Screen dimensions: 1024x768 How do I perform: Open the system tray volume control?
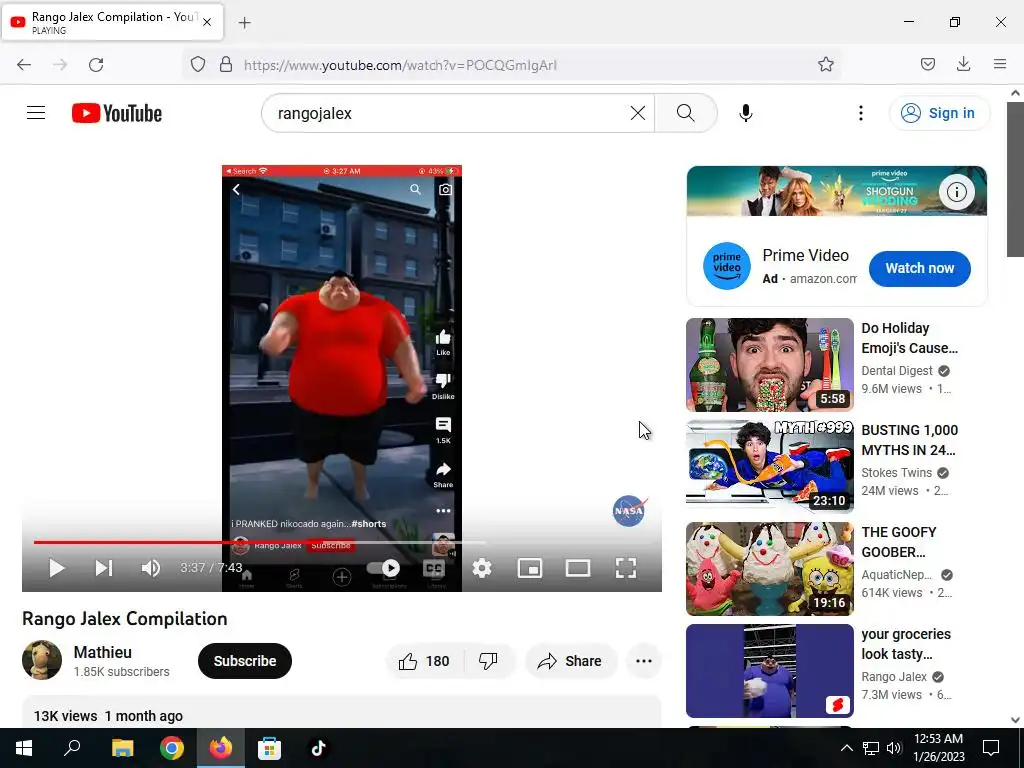[895, 748]
